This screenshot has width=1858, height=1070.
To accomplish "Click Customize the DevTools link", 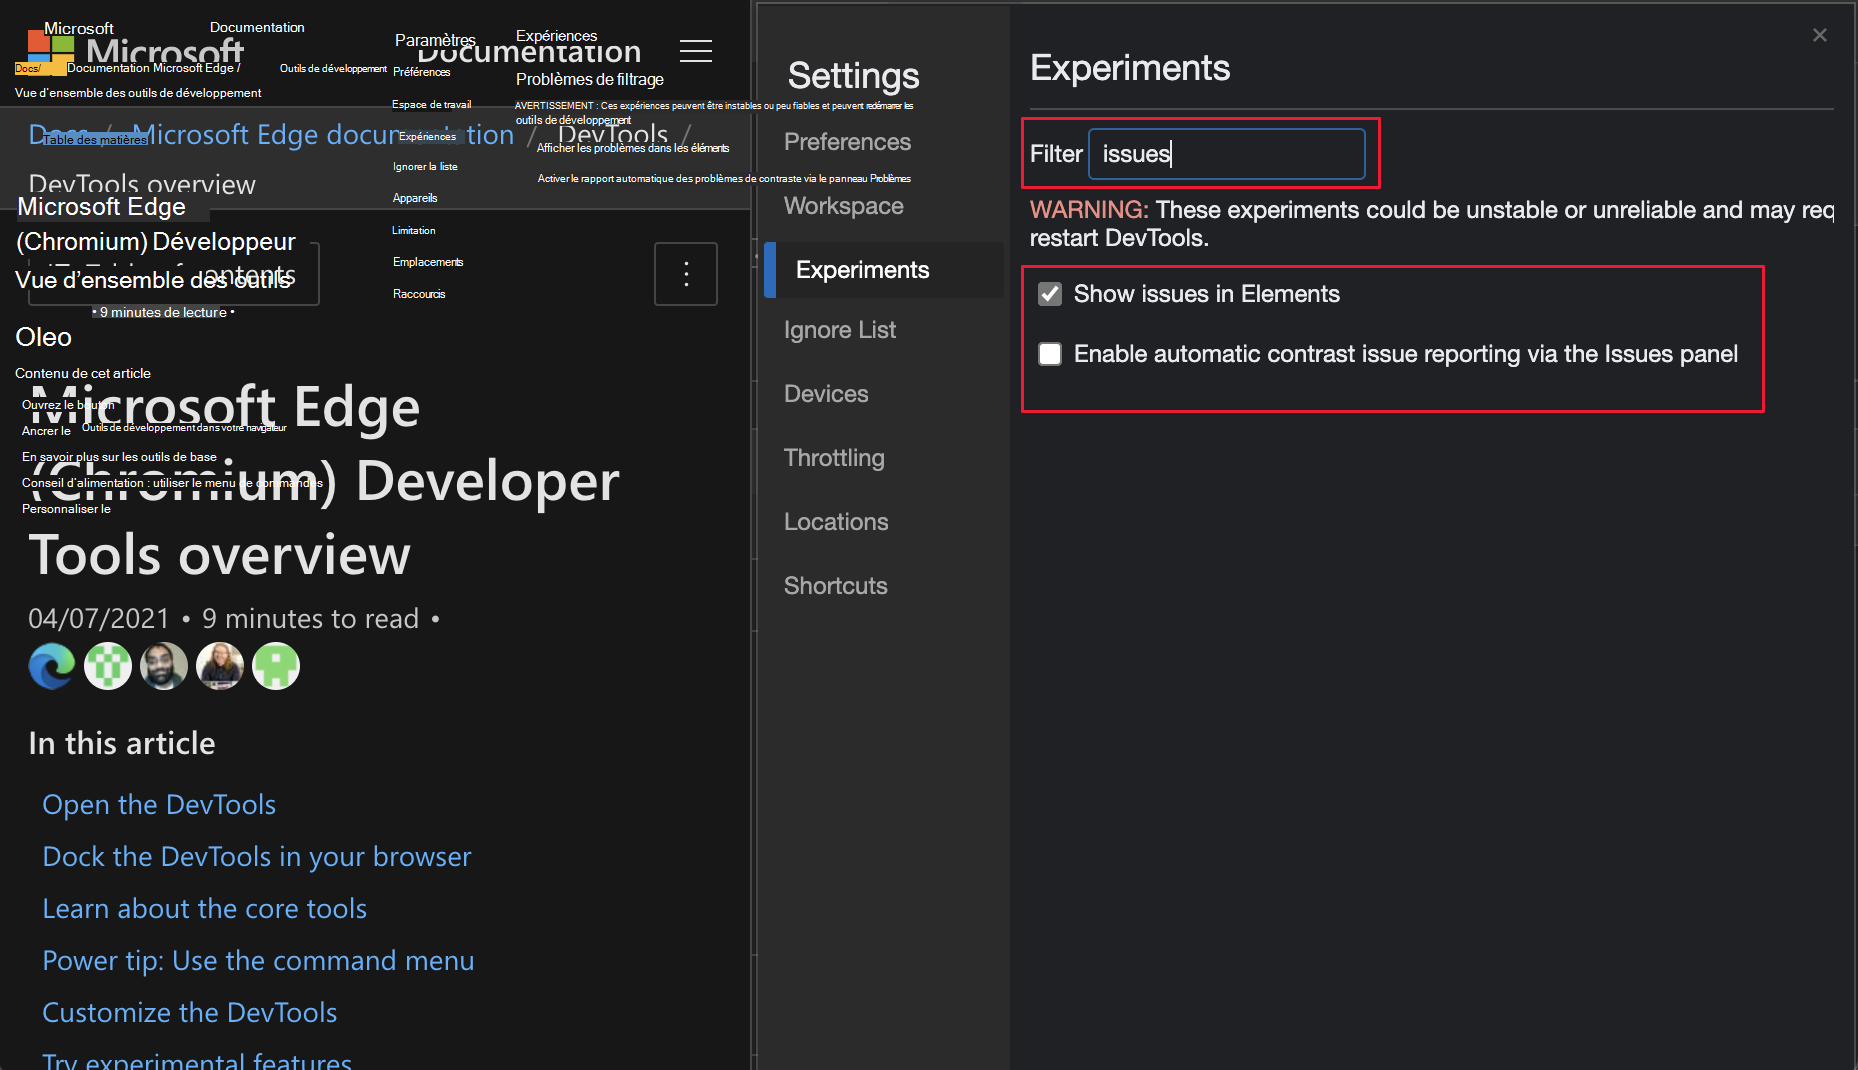I will [x=190, y=1013].
